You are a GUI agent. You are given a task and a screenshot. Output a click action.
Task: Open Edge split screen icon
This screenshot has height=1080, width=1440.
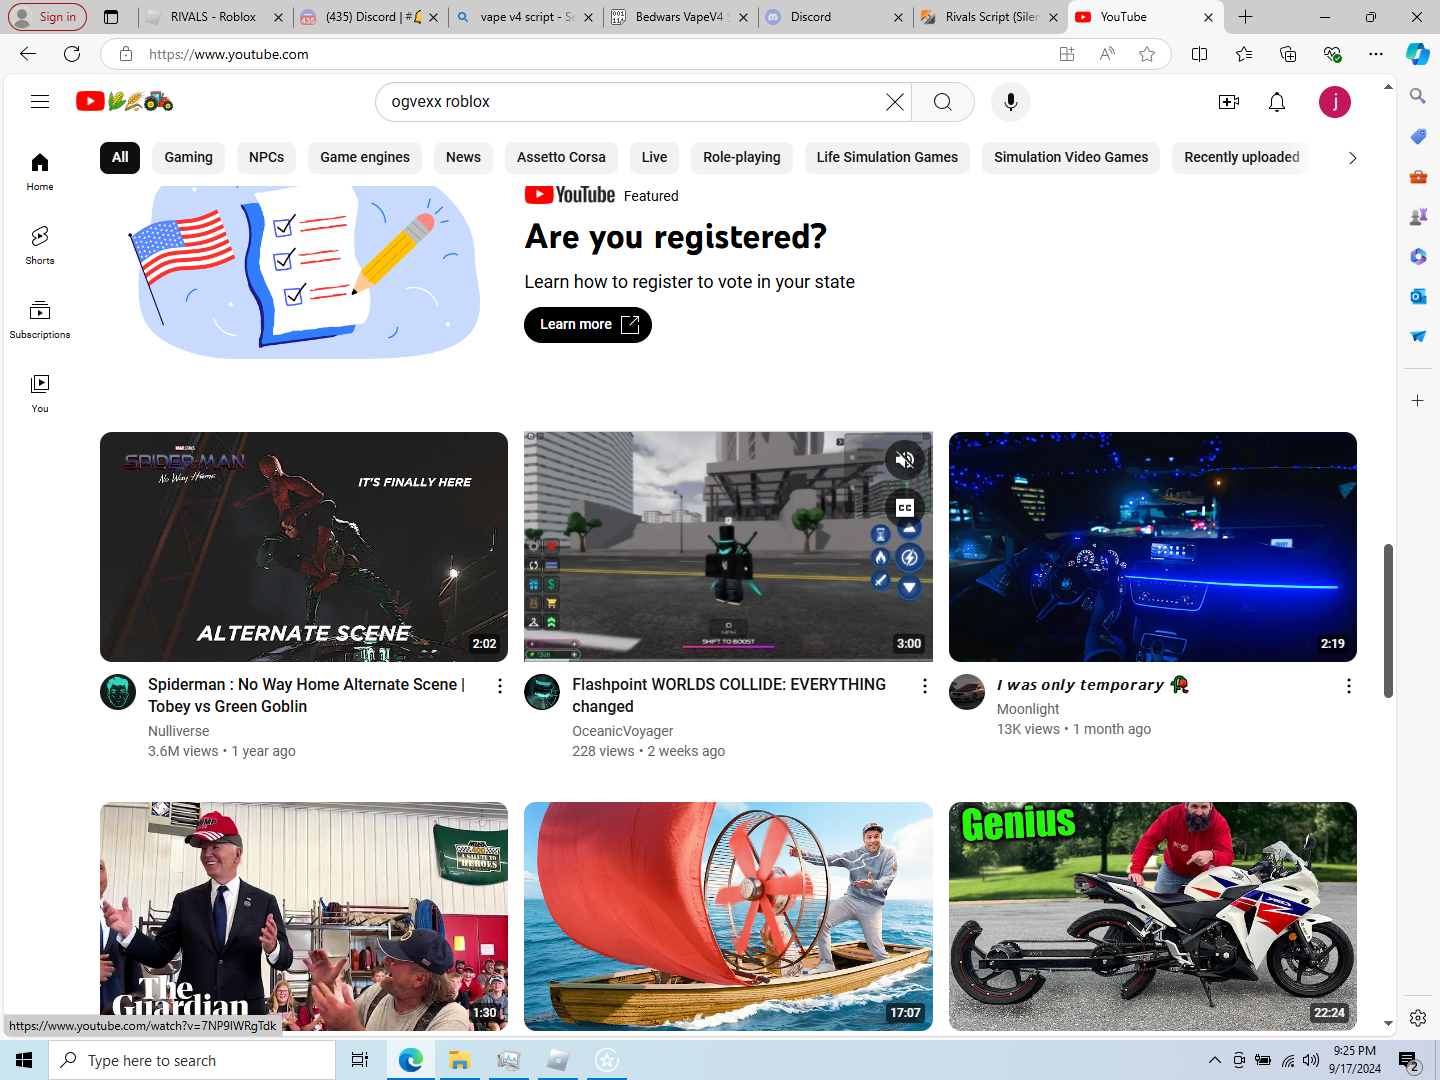click(1200, 54)
